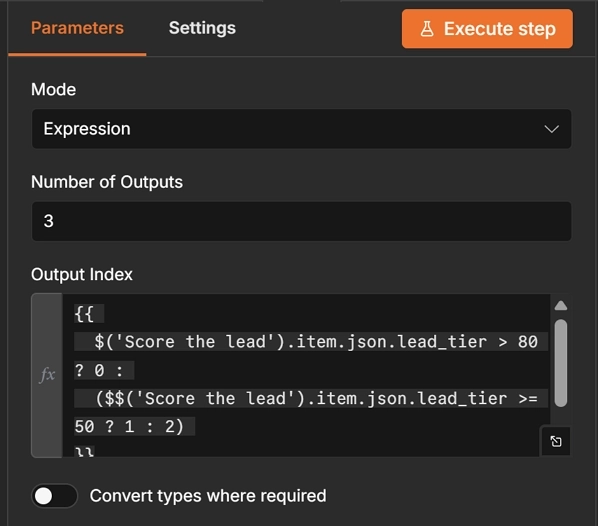Viewport: 598px width, 526px height.
Task: Click the 'Output Index' label
Action: pyautogui.click(x=82, y=275)
